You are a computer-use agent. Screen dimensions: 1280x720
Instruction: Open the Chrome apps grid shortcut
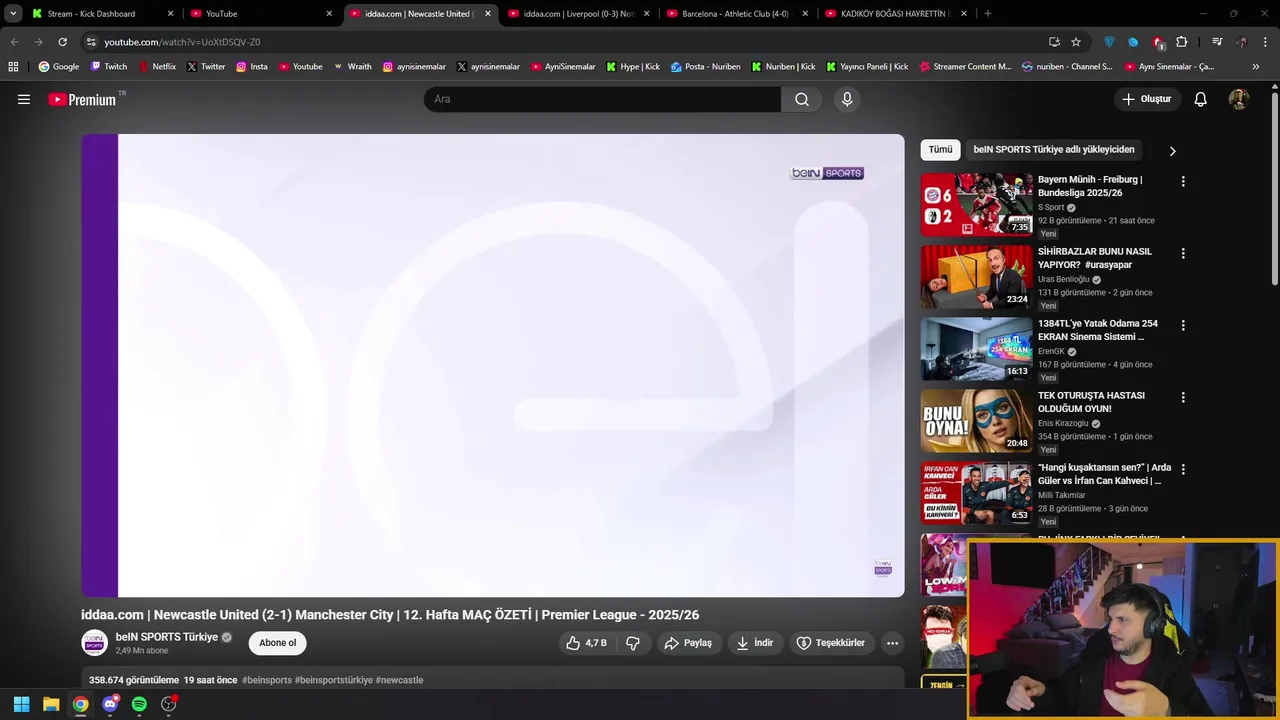pyautogui.click(x=13, y=67)
